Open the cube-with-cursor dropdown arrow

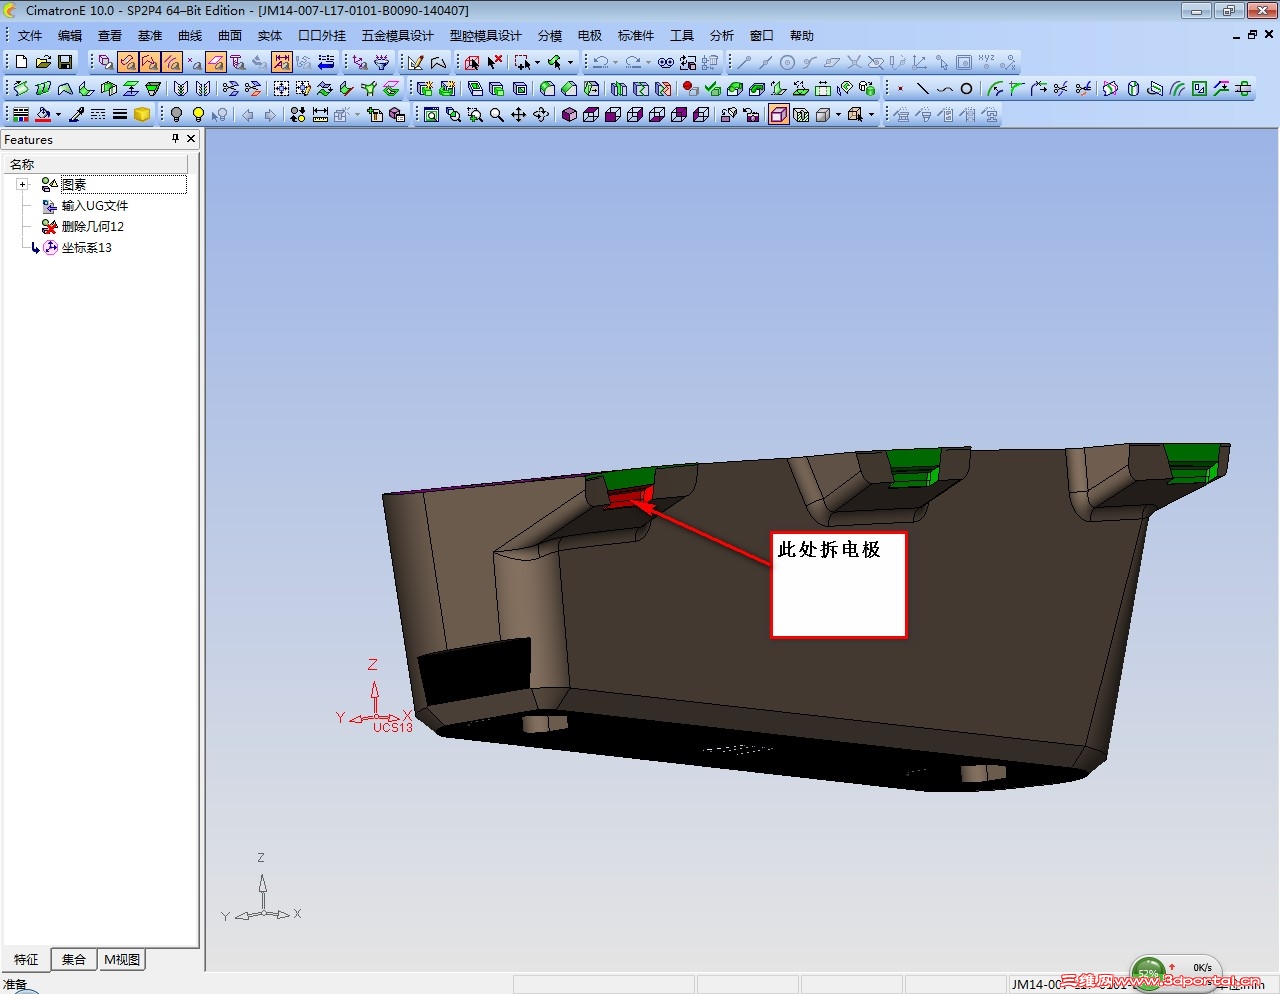(871, 115)
